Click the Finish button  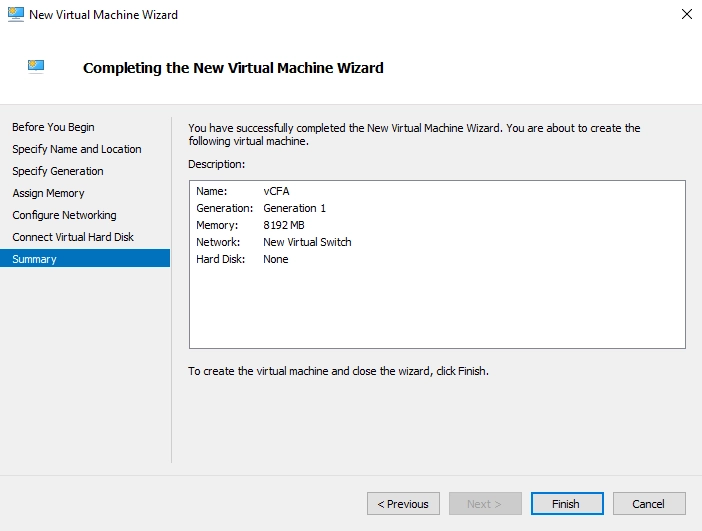point(567,504)
